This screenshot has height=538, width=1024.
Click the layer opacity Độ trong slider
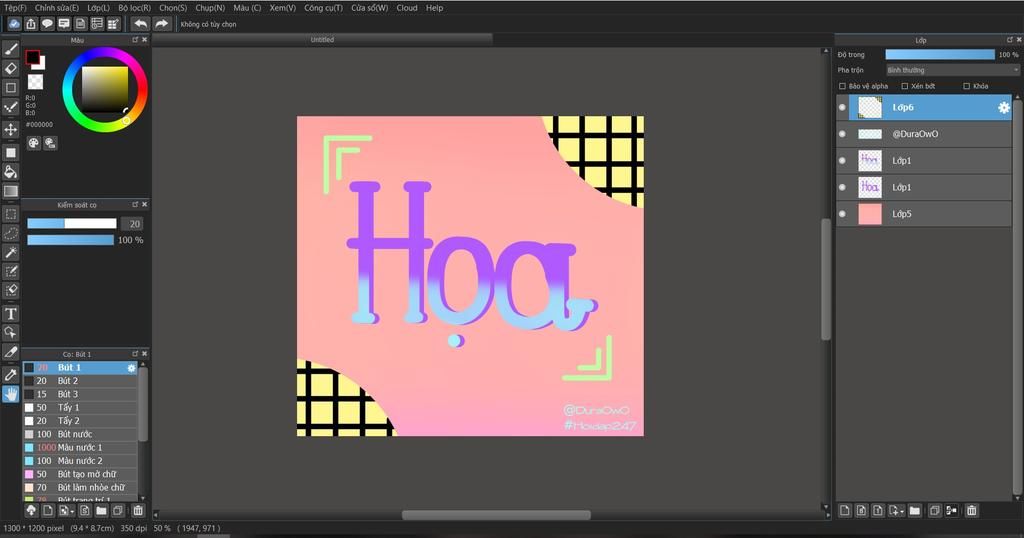(x=940, y=55)
